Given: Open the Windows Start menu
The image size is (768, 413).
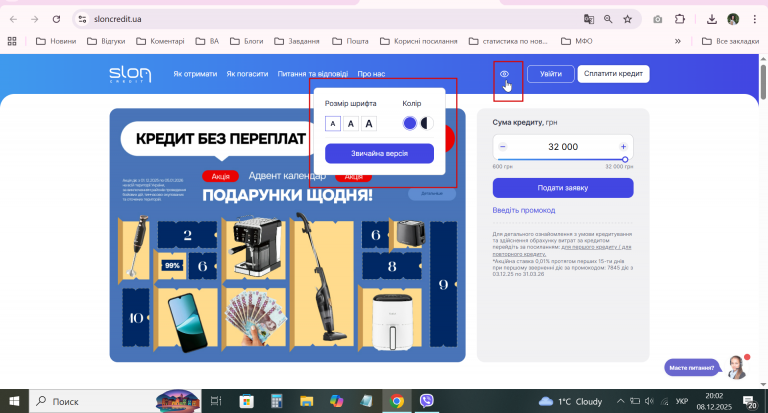Looking at the screenshot, I should (14, 401).
